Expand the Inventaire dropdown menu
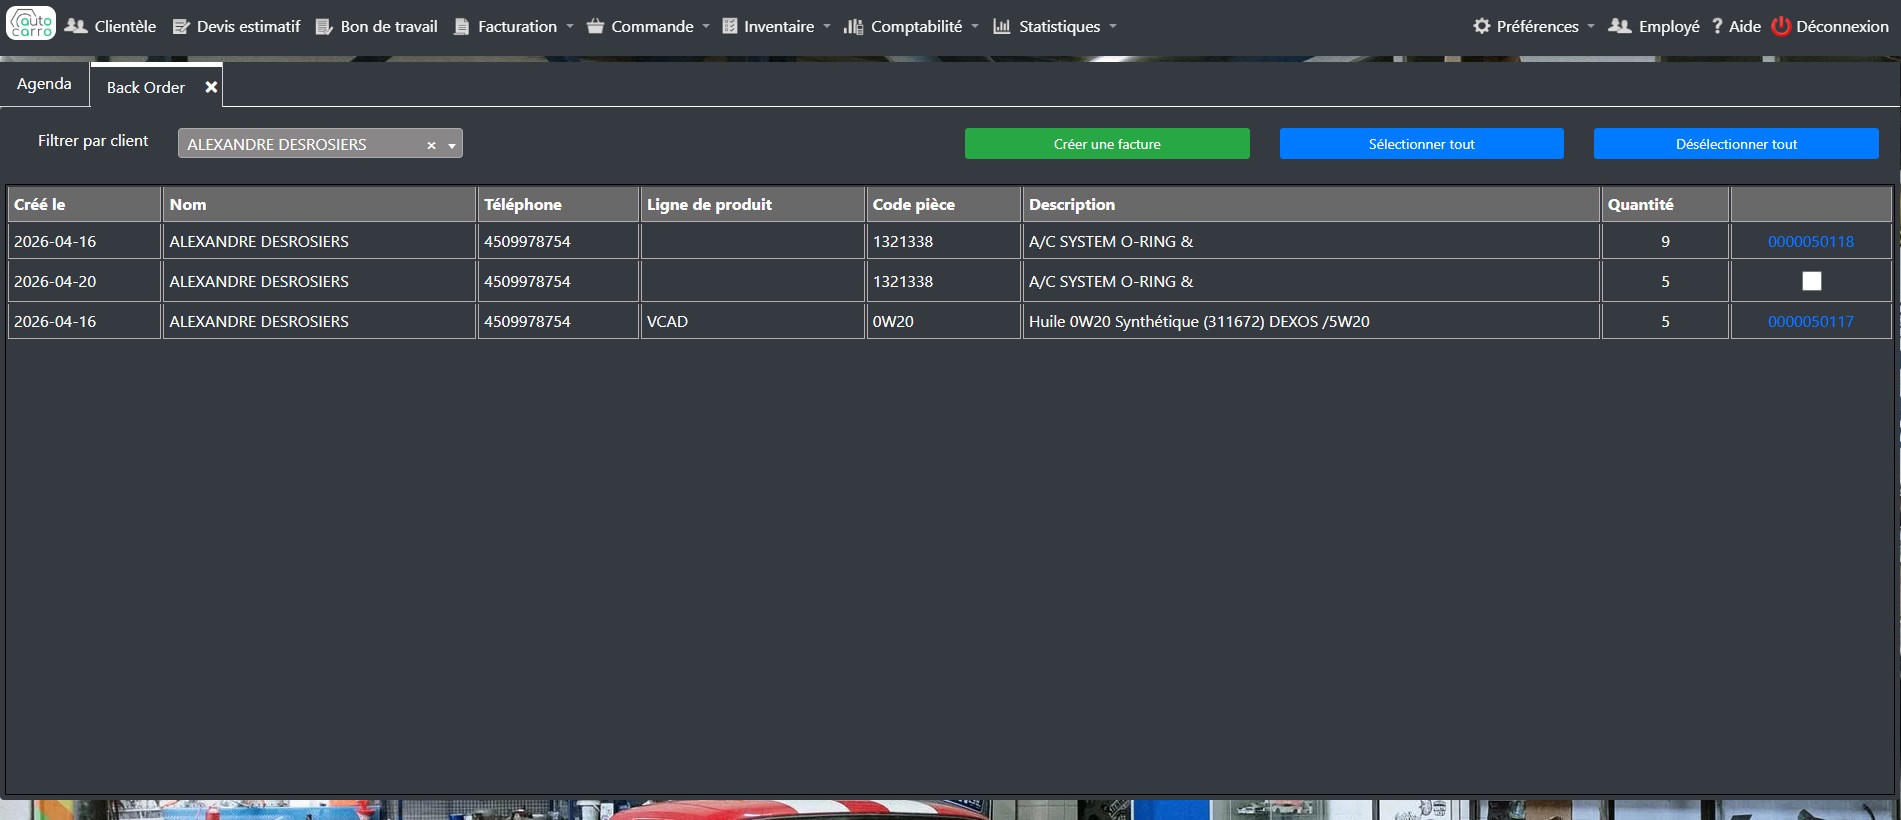This screenshot has width=1901, height=820. 778,27
